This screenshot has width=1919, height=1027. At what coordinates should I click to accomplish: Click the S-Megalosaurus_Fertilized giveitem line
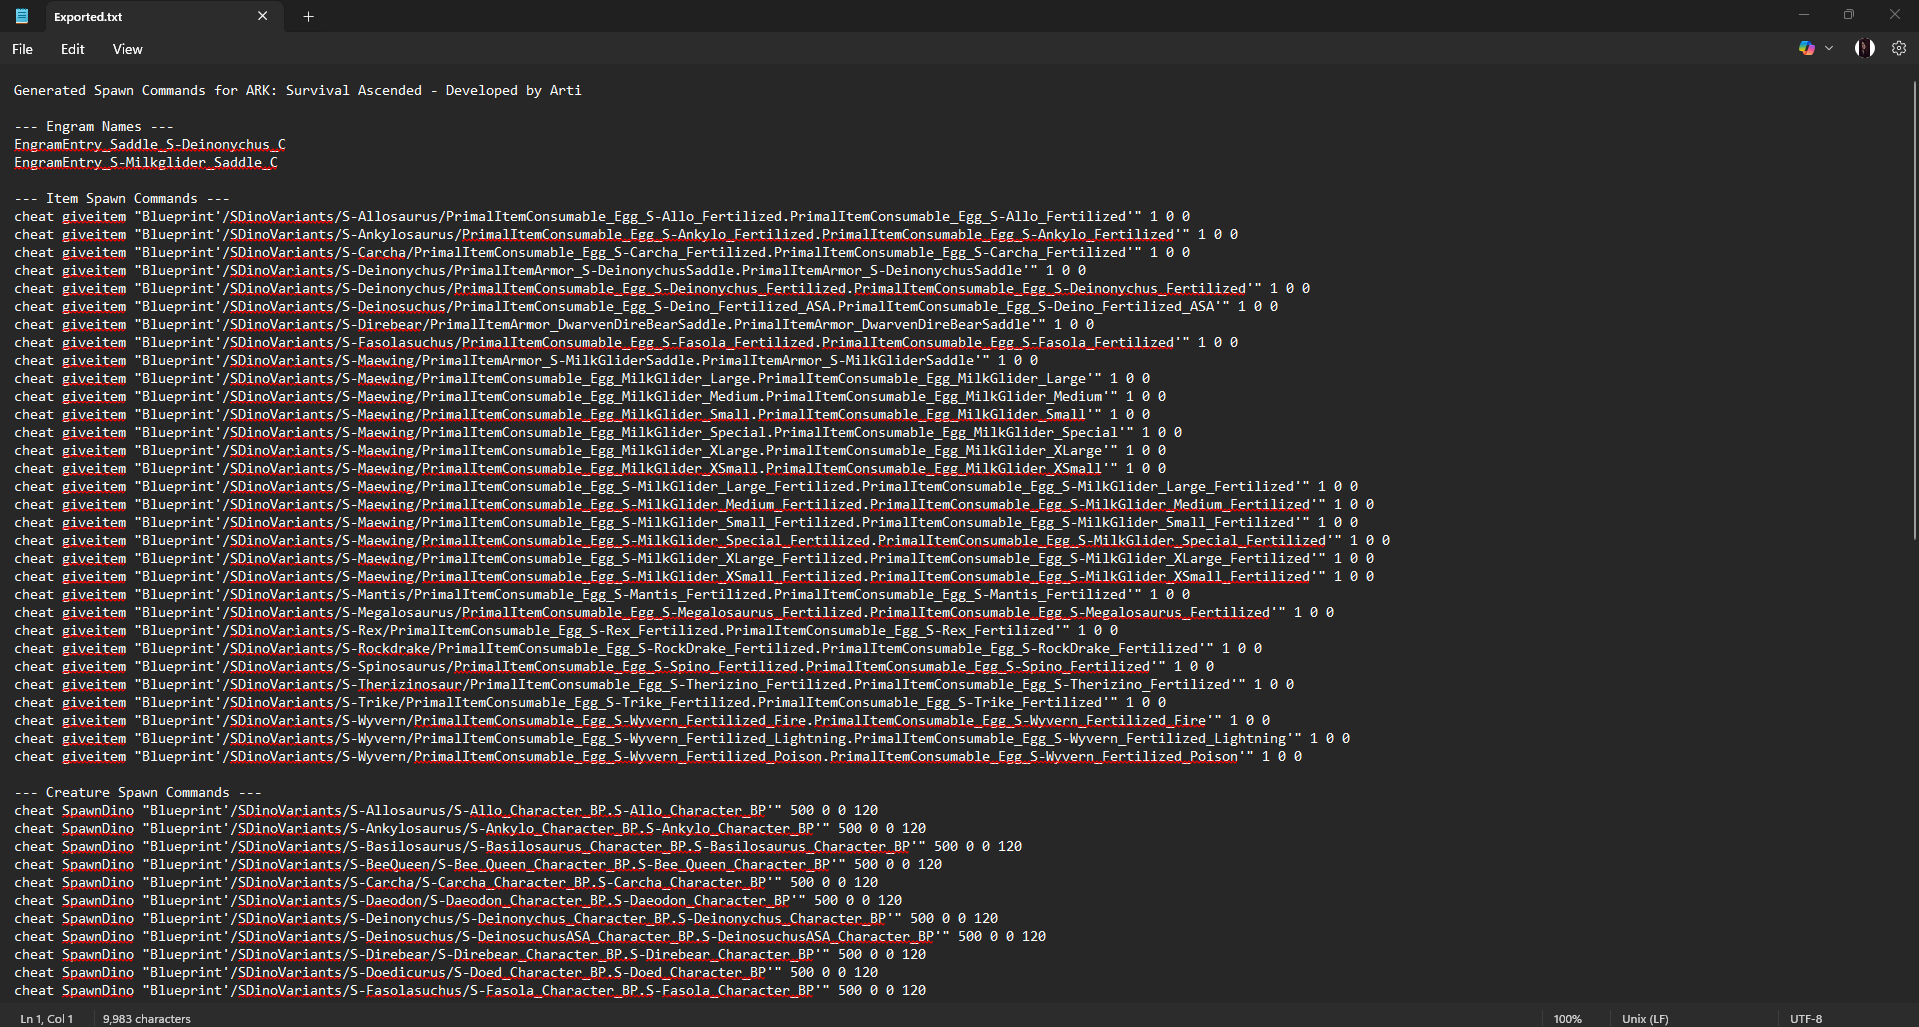point(674,612)
